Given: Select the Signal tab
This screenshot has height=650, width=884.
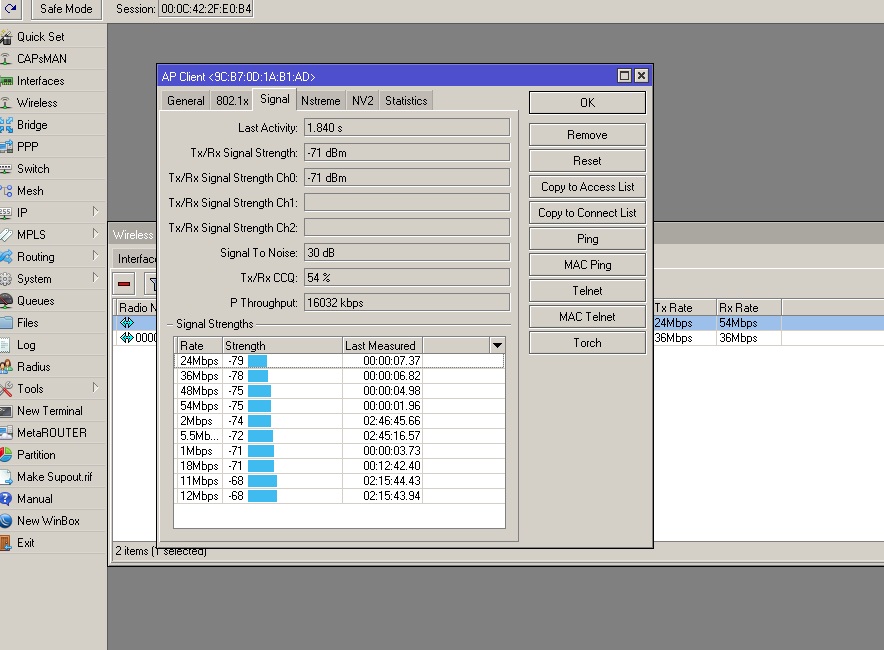Looking at the screenshot, I should [275, 99].
